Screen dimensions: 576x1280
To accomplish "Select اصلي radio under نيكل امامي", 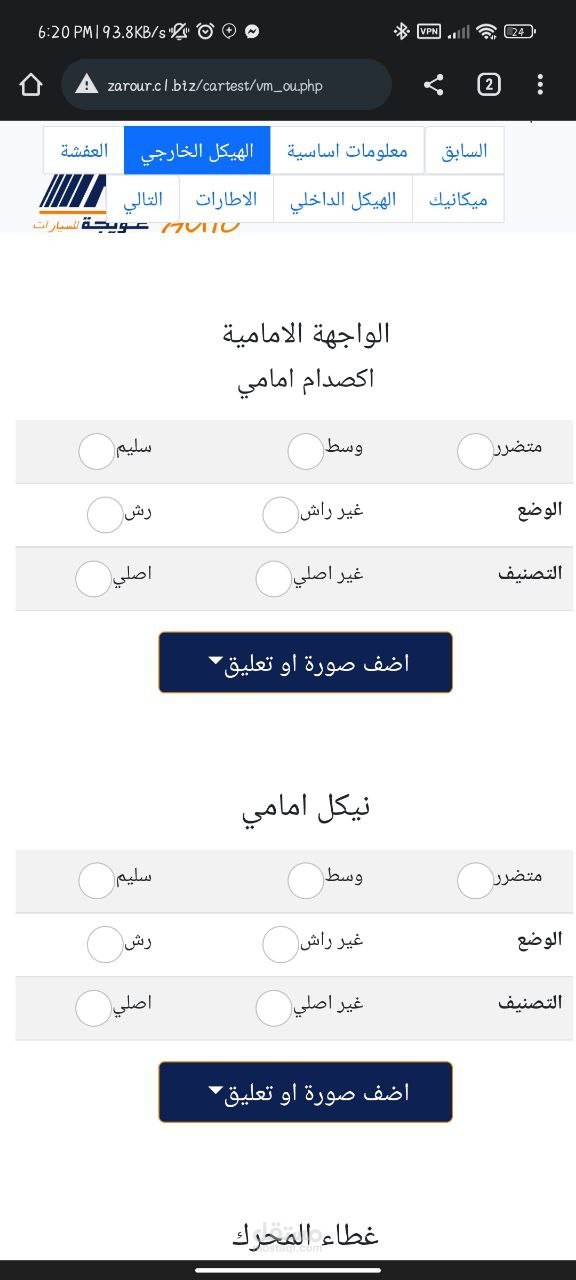I will point(93,1008).
